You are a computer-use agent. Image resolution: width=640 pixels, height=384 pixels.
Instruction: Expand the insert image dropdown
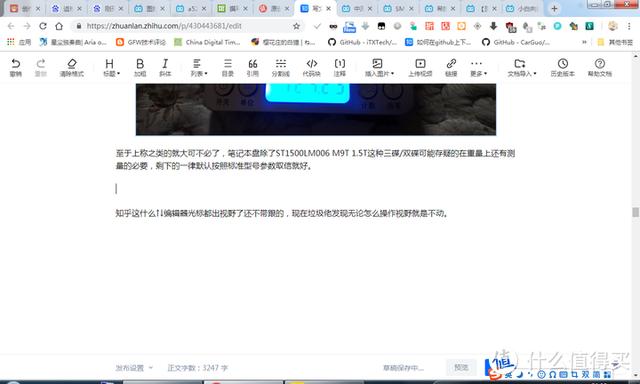[x=379, y=67]
